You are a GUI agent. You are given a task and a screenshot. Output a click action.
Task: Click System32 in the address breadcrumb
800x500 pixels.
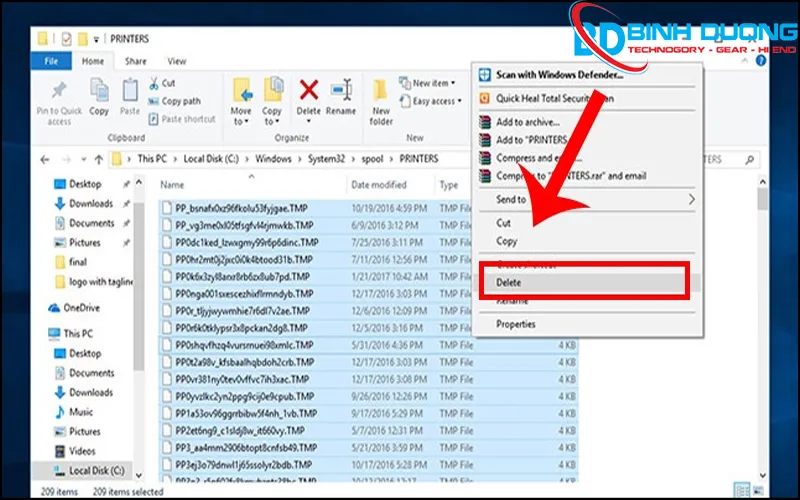click(326, 159)
